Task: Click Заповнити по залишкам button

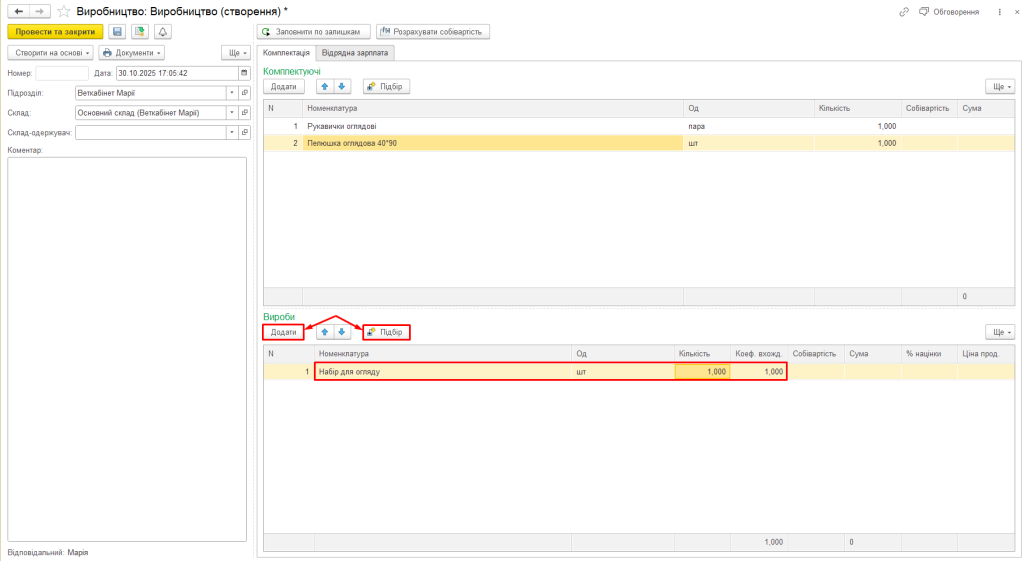Action: (314, 32)
